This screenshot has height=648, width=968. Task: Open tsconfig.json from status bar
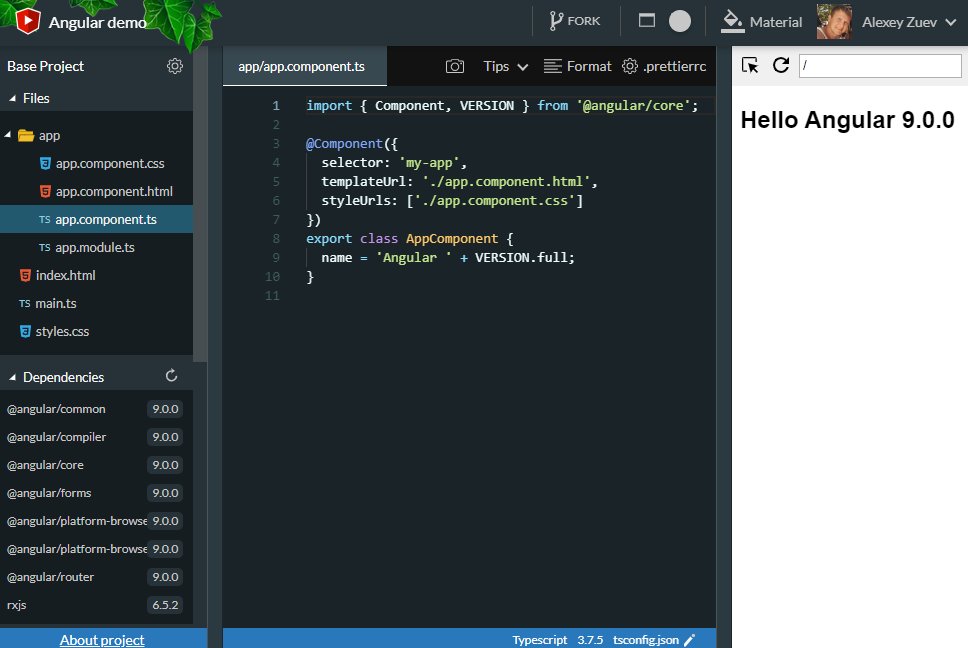click(646, 640)
